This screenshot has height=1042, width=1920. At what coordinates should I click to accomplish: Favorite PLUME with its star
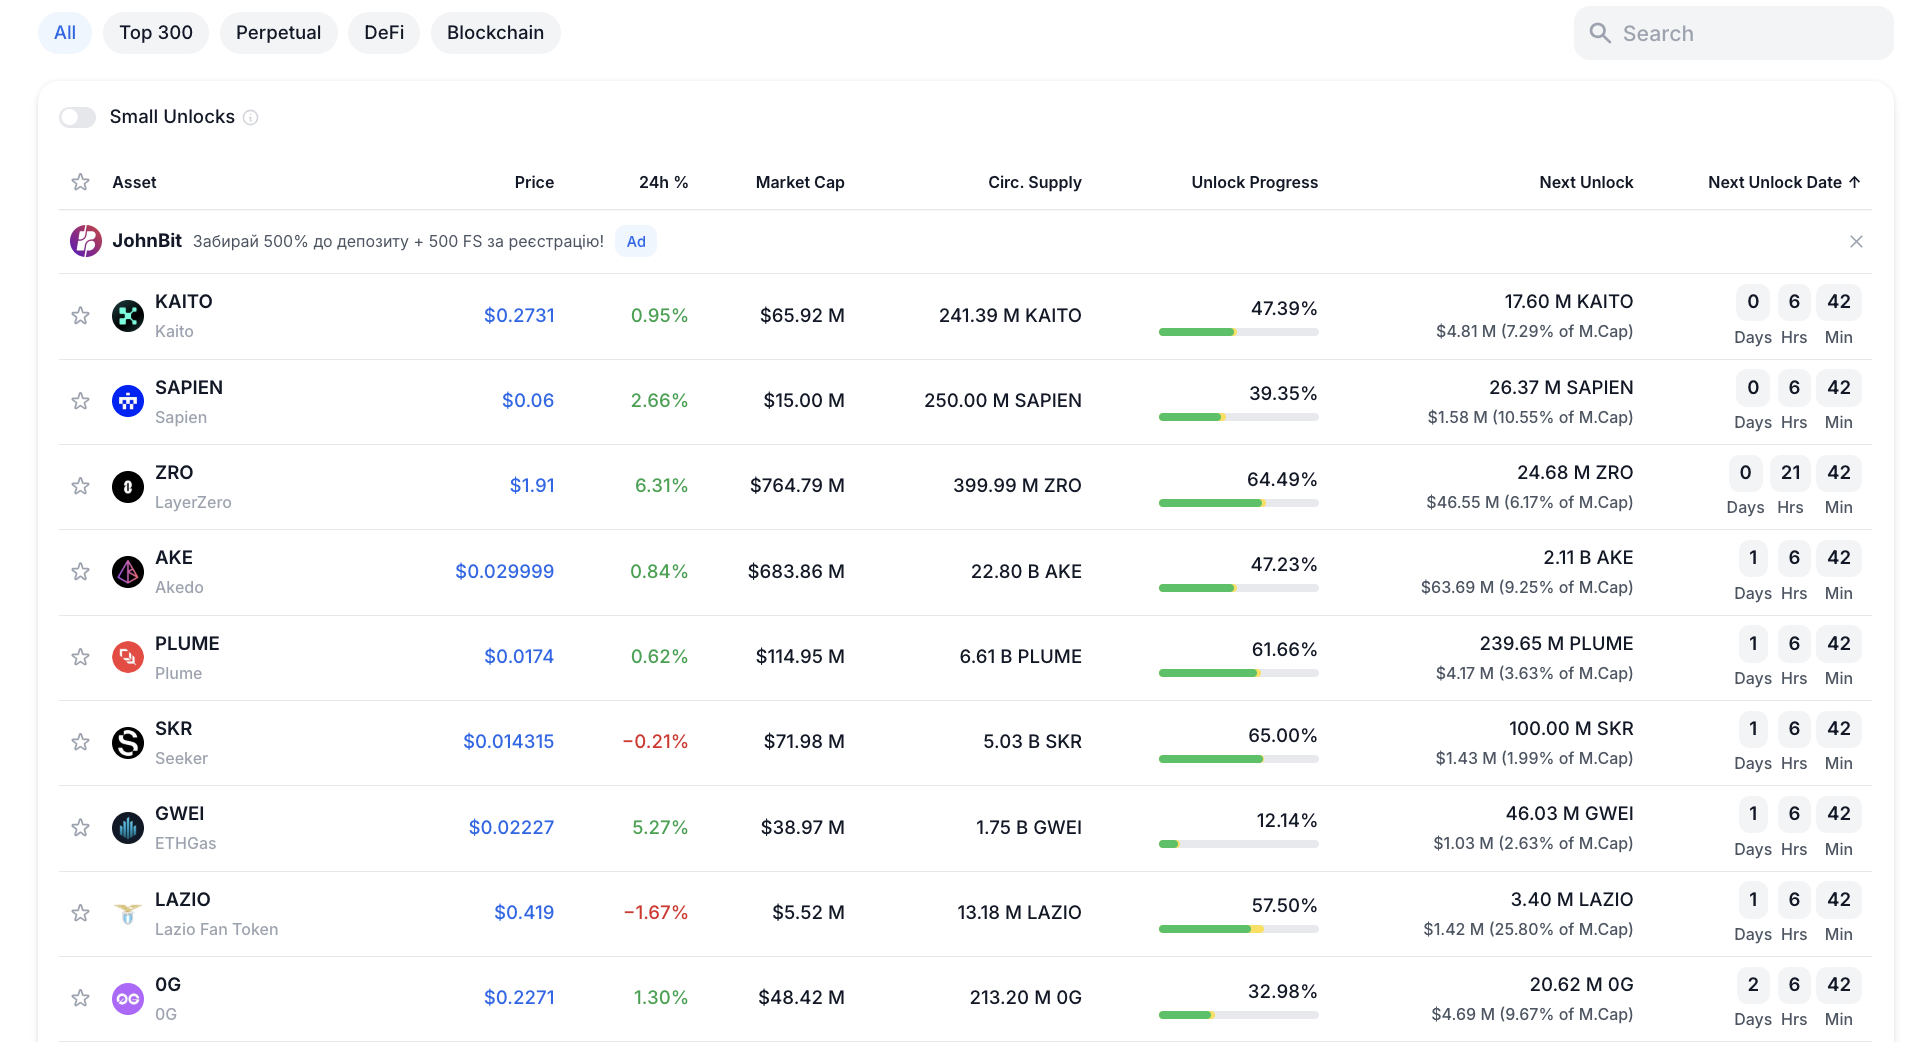(81, 657)
